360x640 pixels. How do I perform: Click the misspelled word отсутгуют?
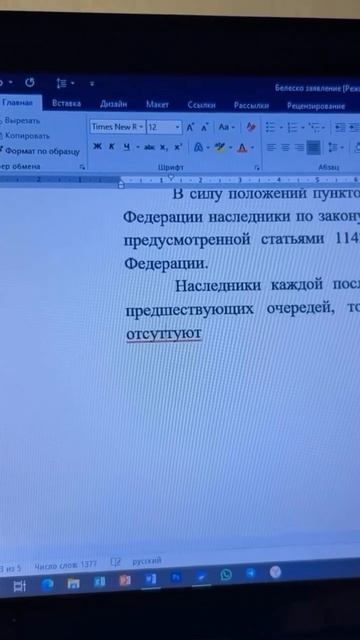164,333
